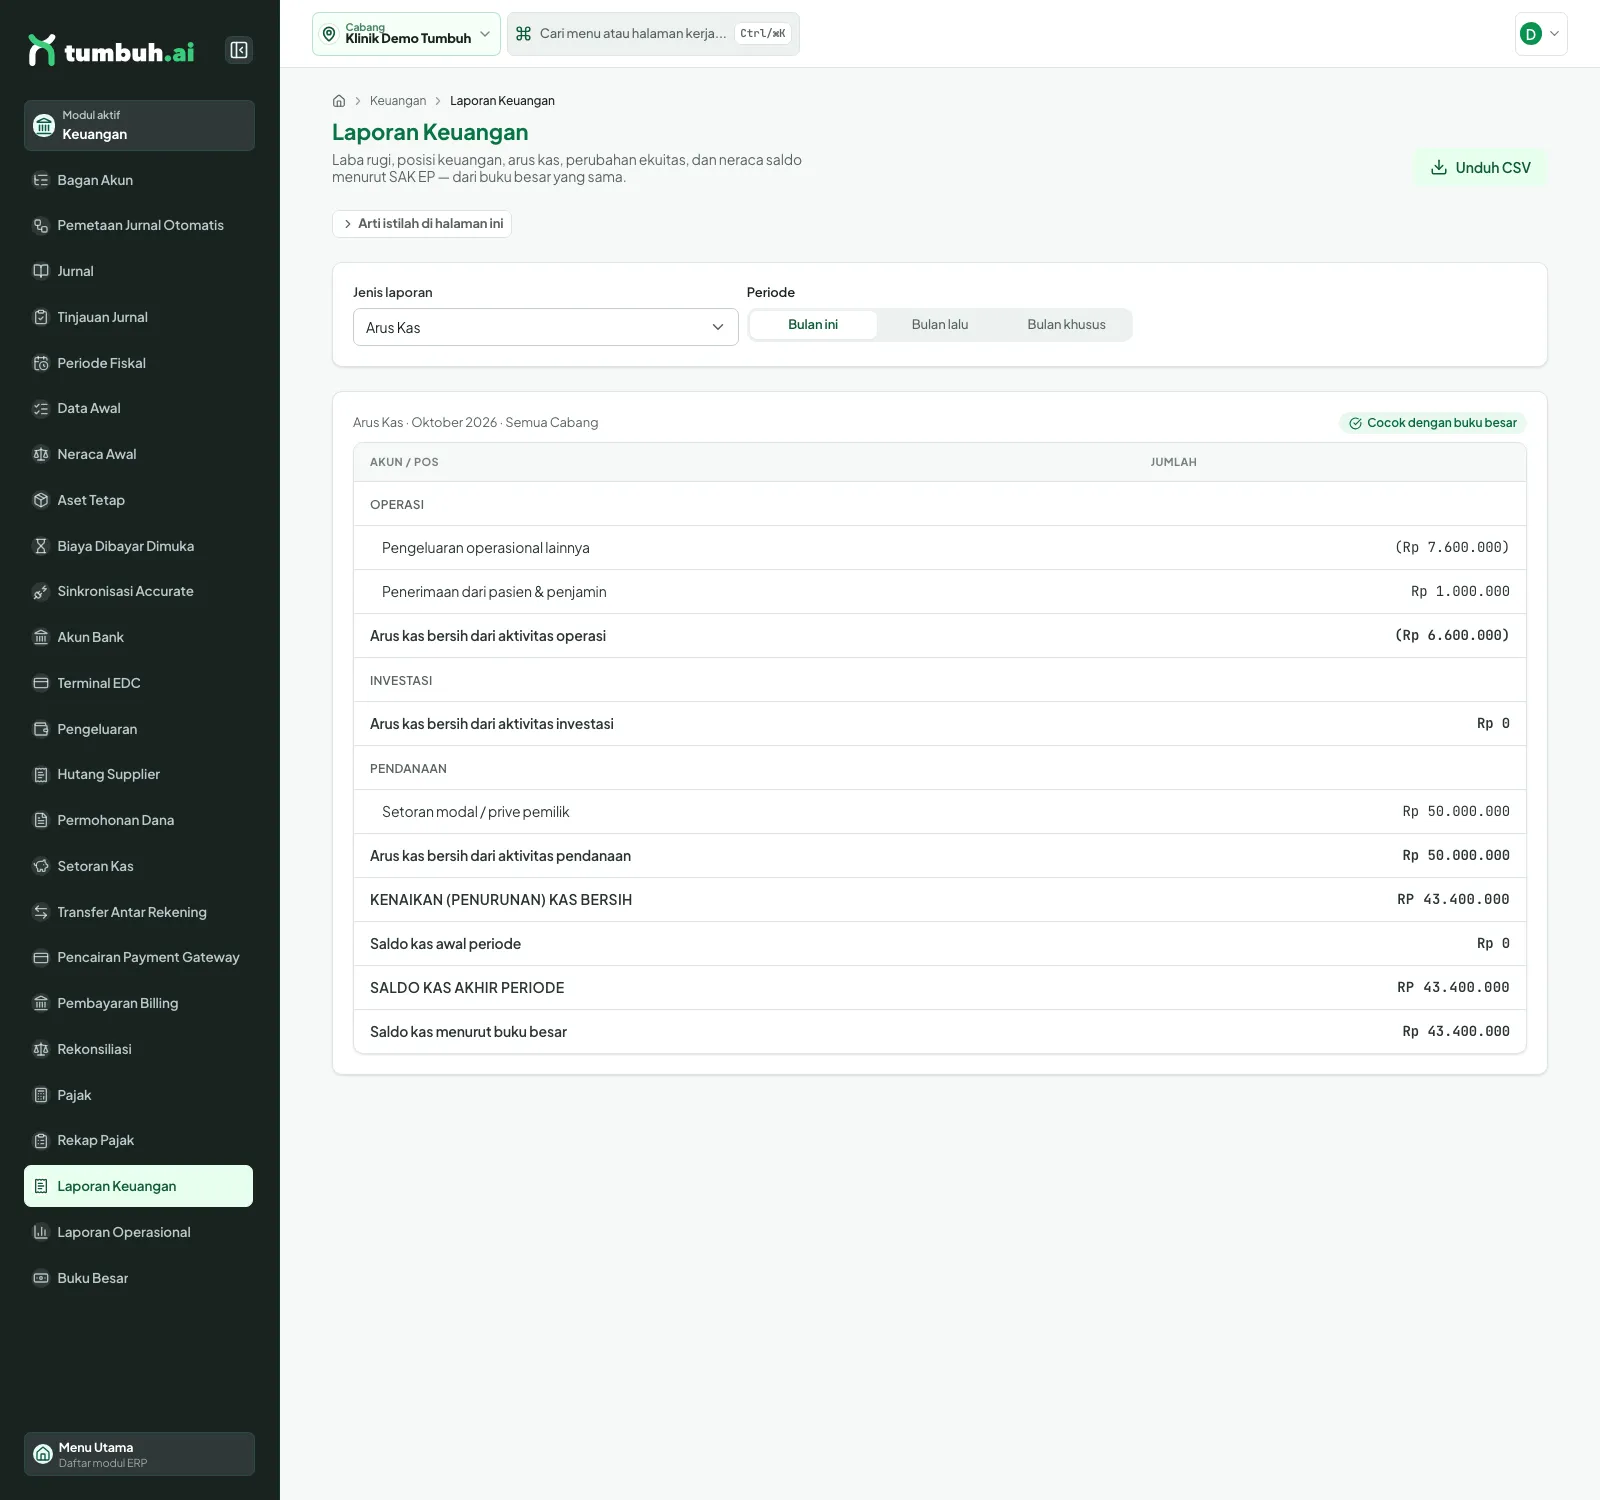The height and width of the screenshot is (1500, 1600).
Task: Click the Setoran Kas piggy bank icon
Action: 41,866
